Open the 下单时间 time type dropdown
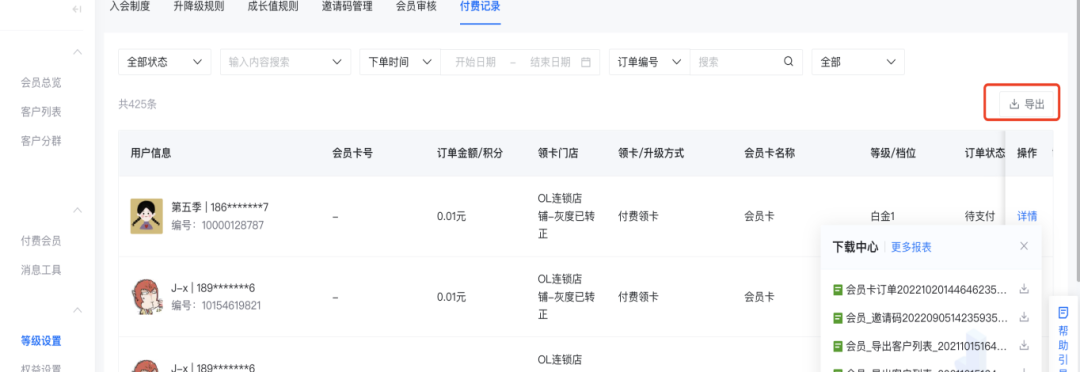The image size is (1080, 372). click(x=399, y=62)
